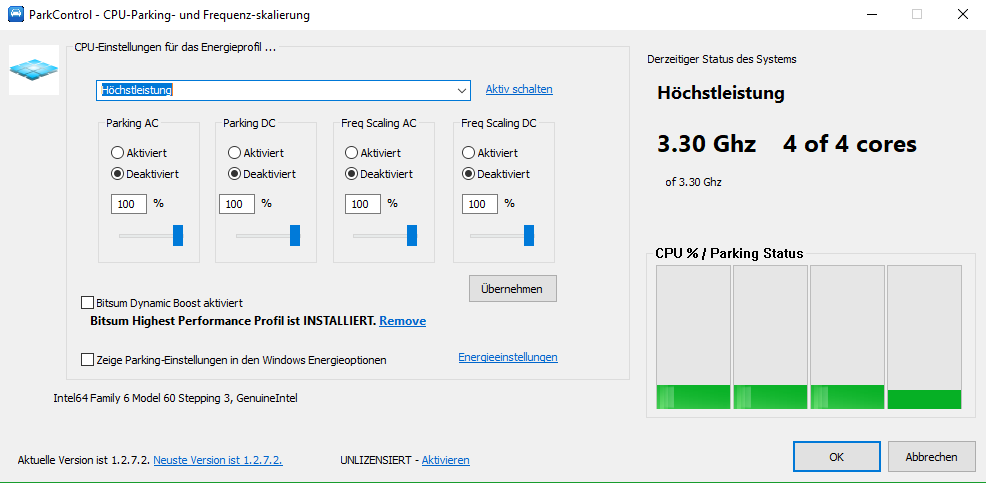This screenshot has height=483, width=986.
Task: Open the Energieeinstellungen link
Action: click(508, 357)
